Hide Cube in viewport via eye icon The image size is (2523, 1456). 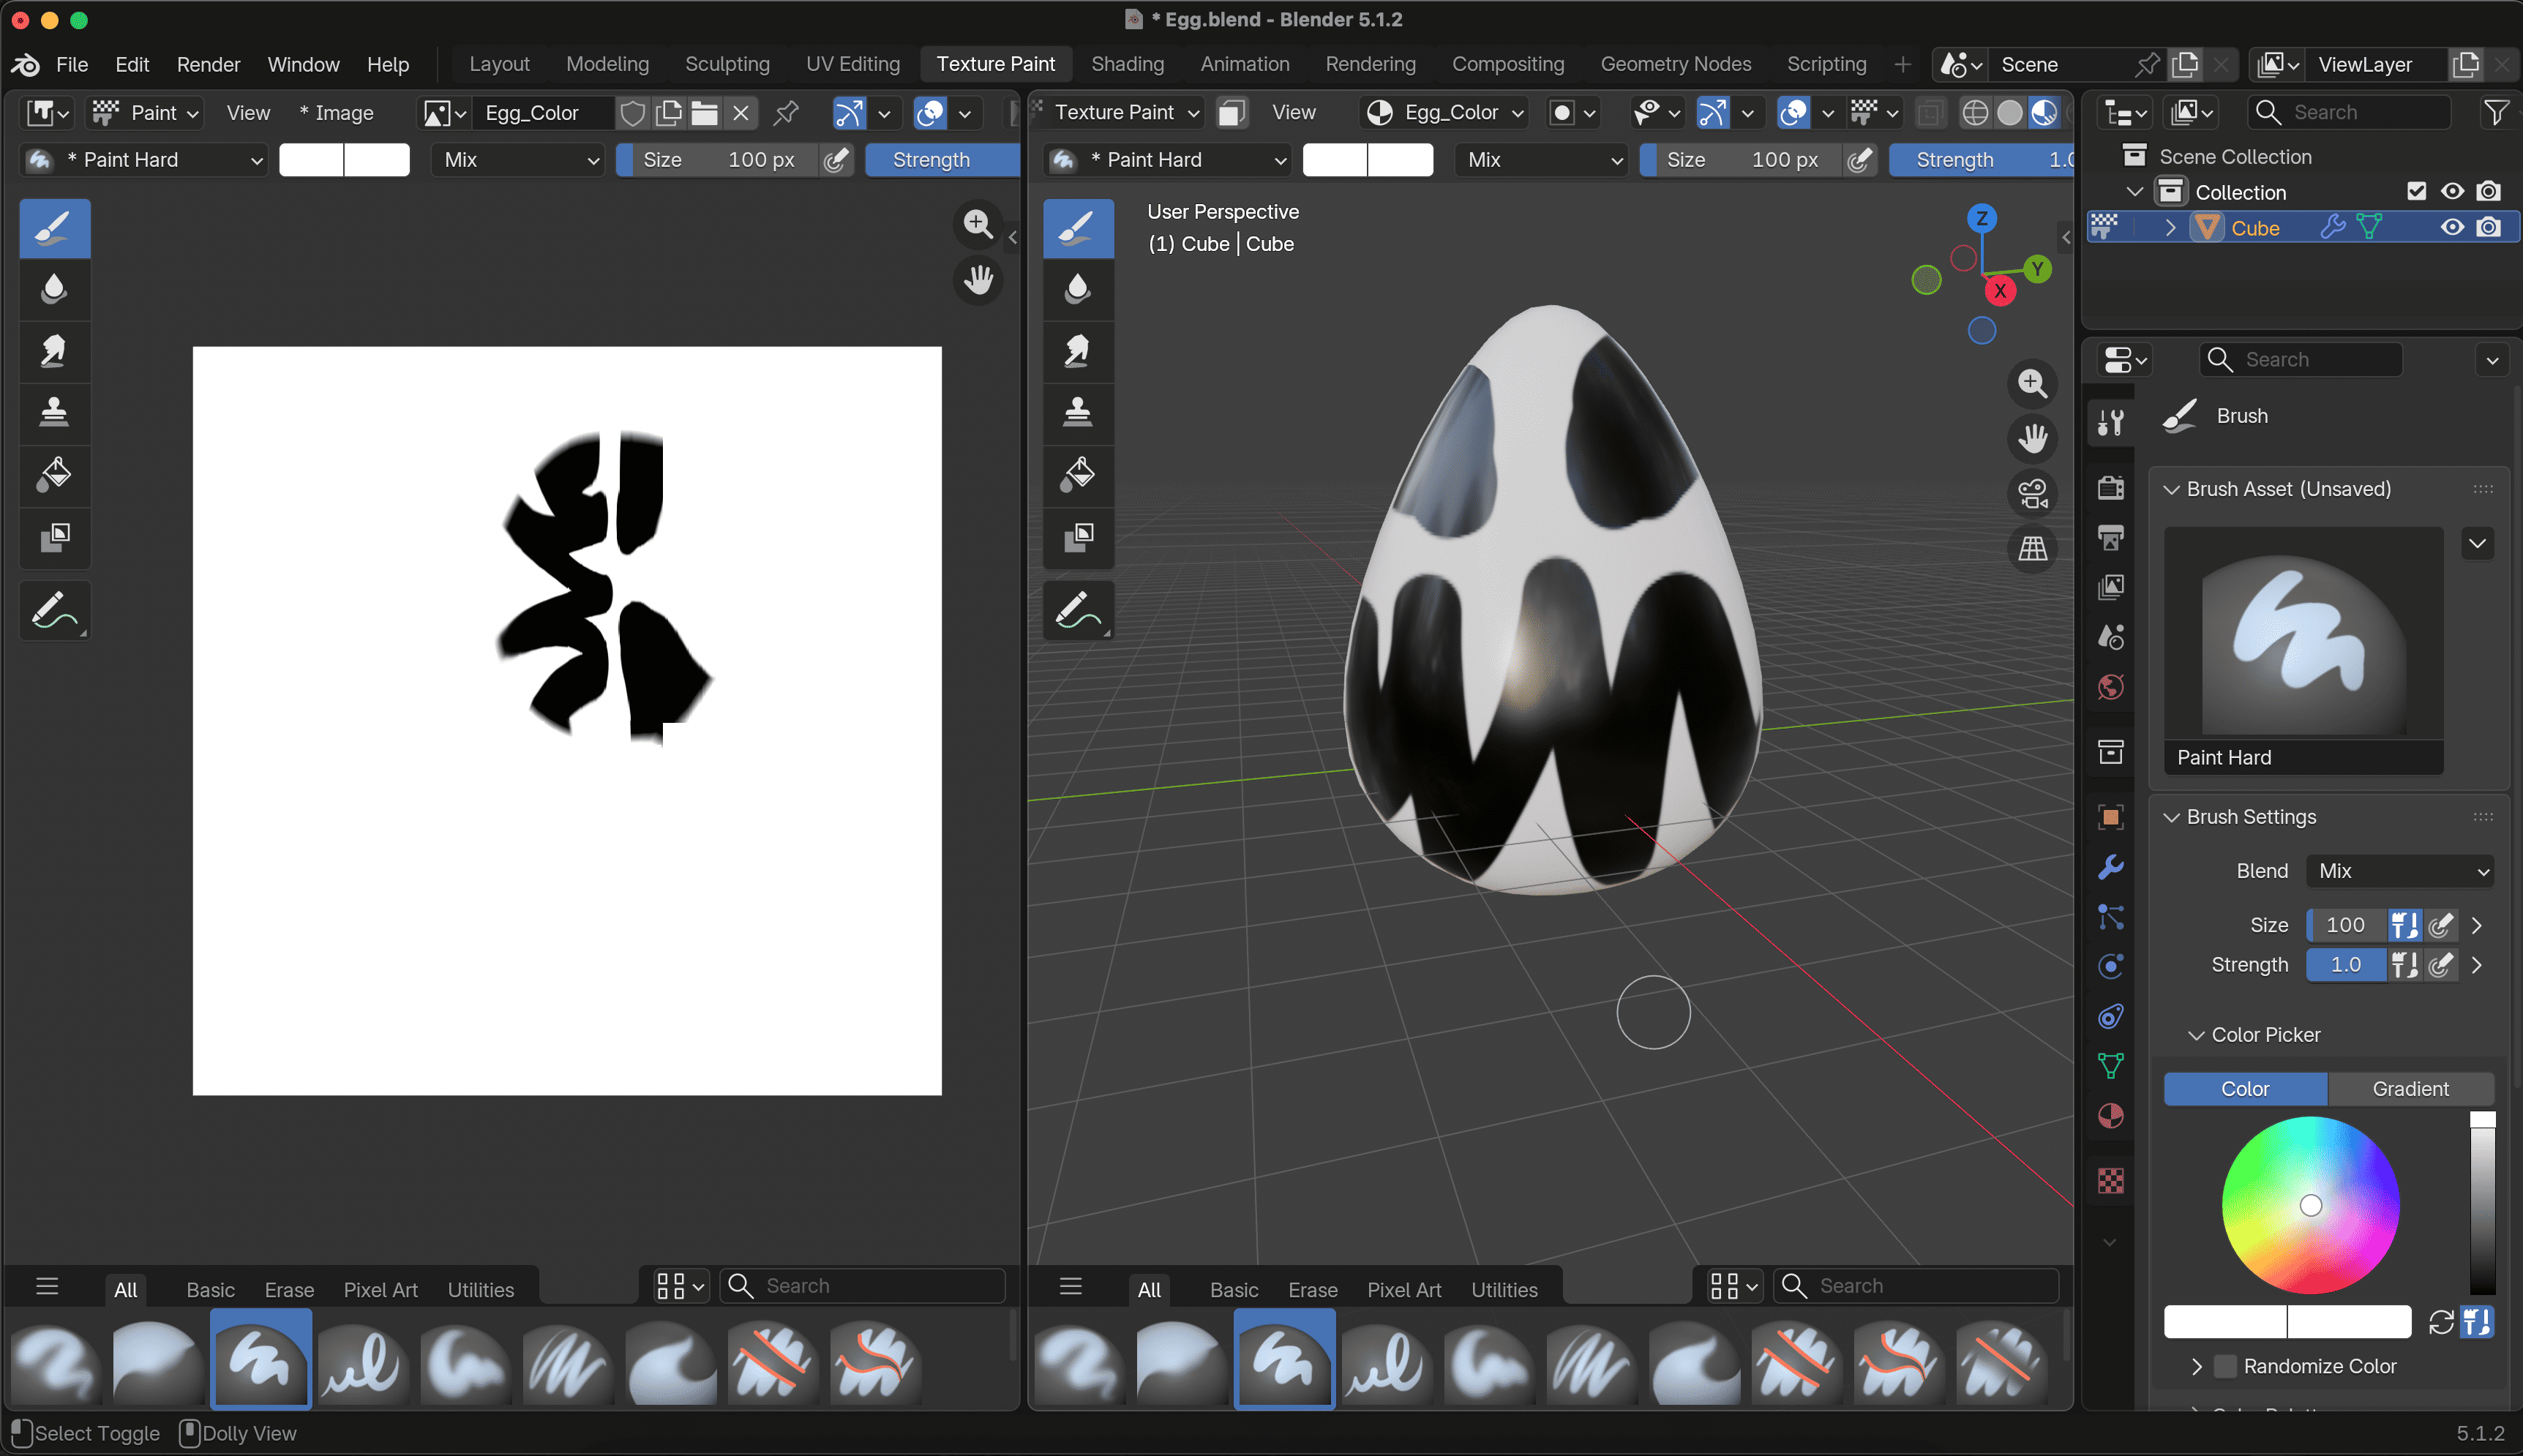(x=2452, y=227)
